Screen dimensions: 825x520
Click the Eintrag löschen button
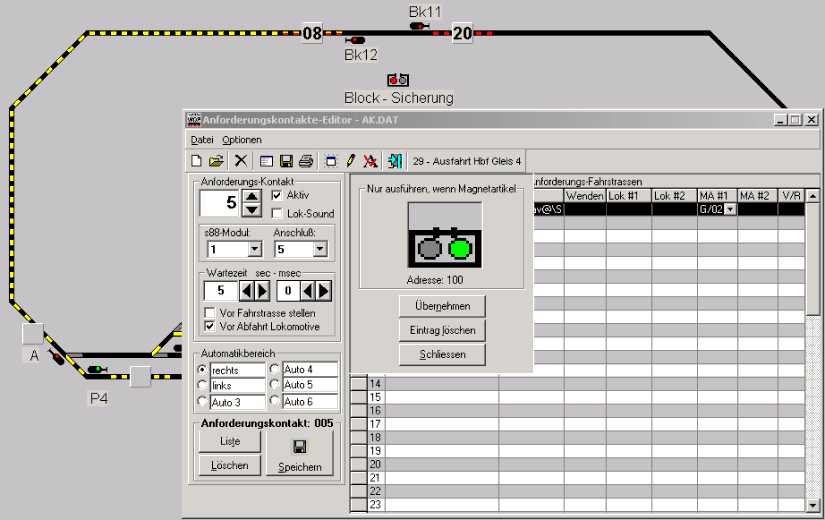[x=441, y=330]
